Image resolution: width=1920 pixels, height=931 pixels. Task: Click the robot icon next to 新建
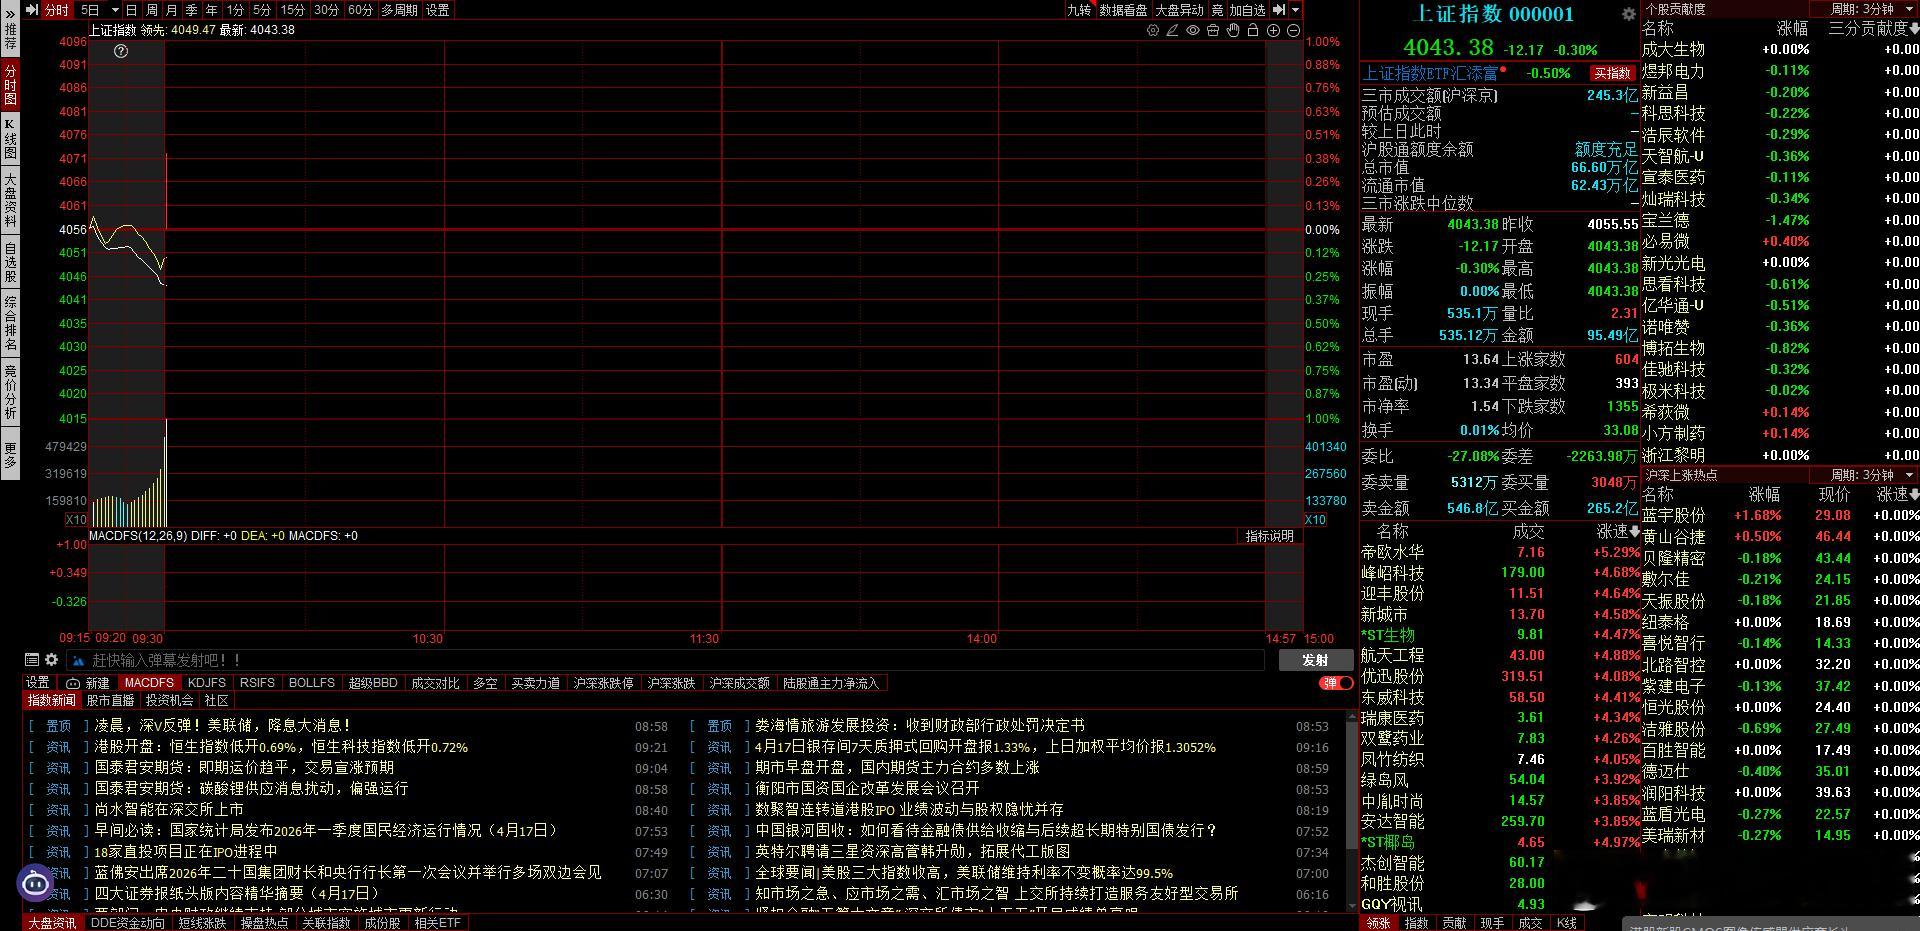point(73,683)
